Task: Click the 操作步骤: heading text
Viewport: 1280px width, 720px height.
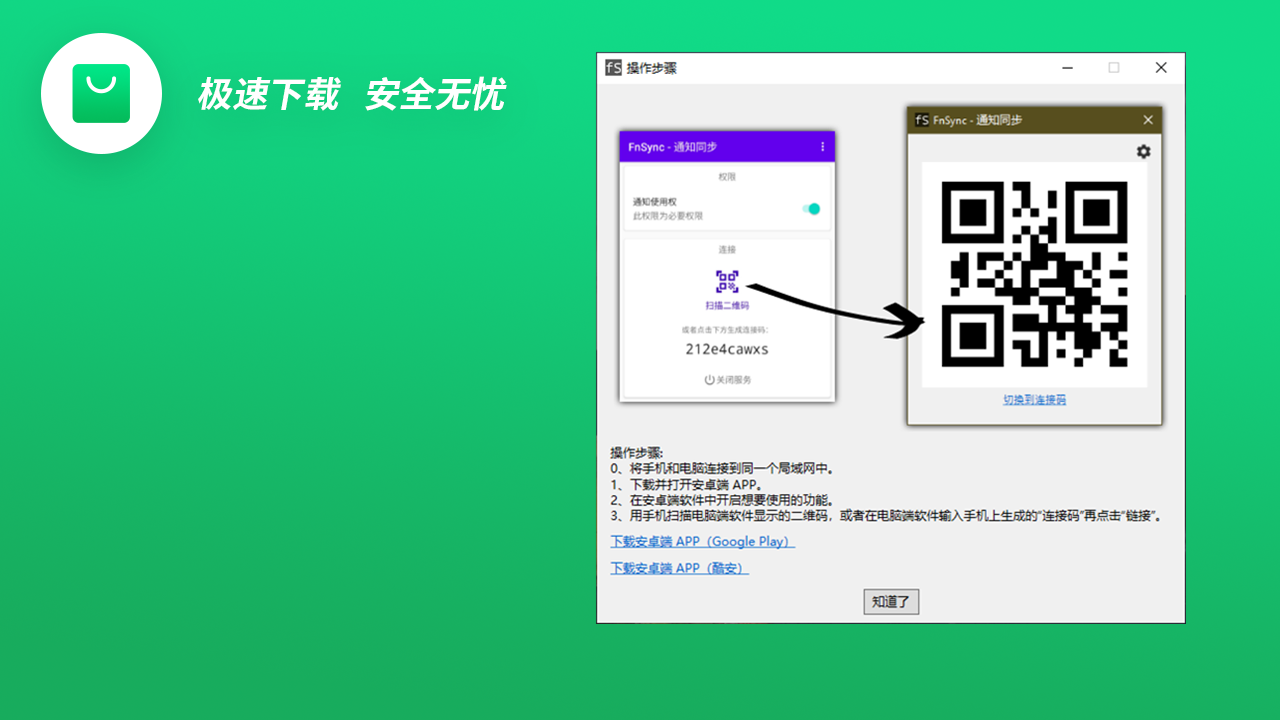Action: pyautogui.click(x=637, y=453)
